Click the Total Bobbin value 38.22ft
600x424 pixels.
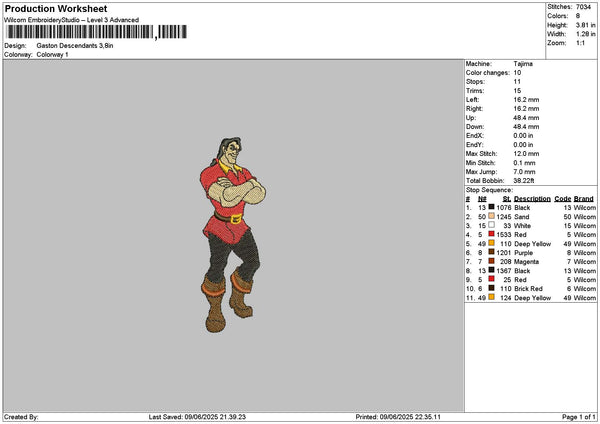click(524, 181)
